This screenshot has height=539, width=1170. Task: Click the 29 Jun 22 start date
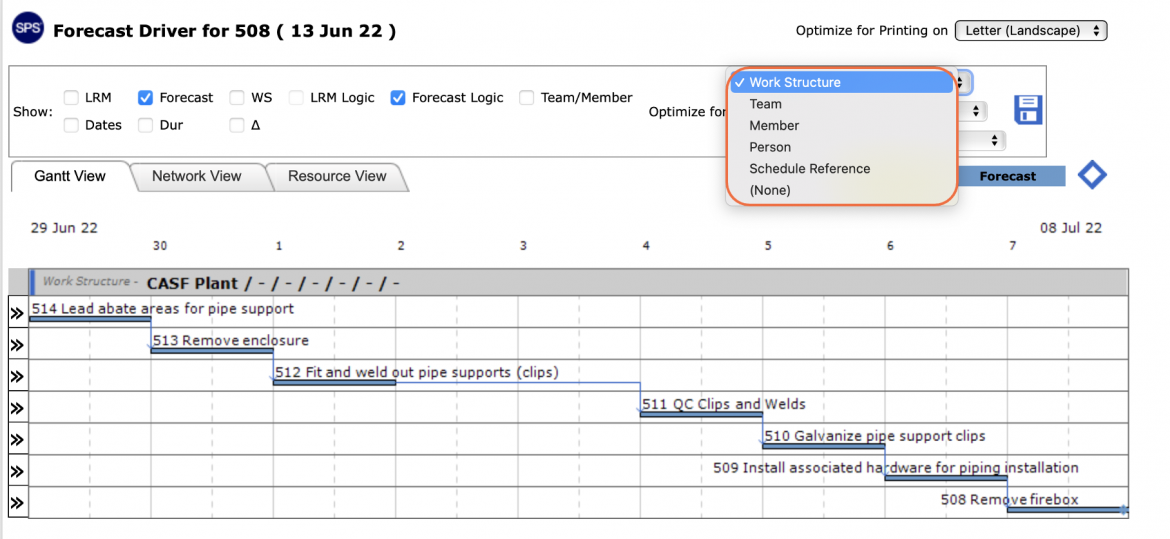tap(64, 228)
